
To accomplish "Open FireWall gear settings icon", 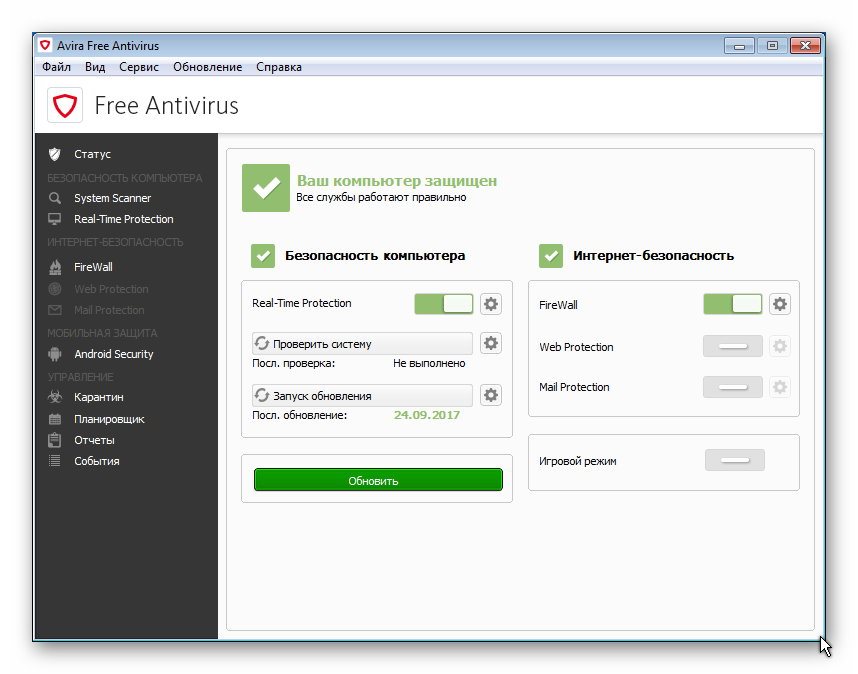I will click(780, 304).
